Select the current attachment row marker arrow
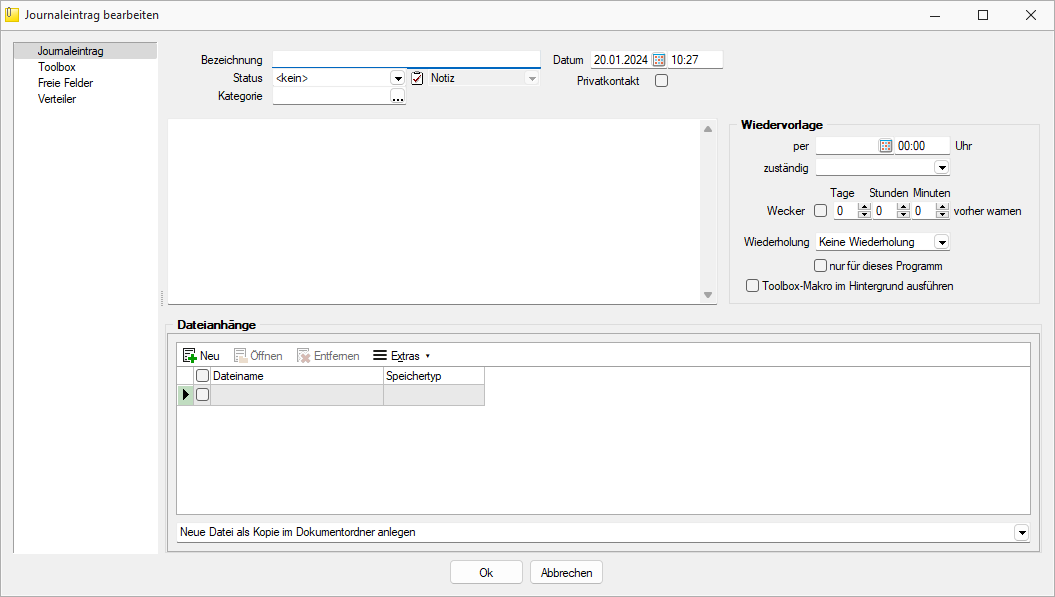Image resolution: width=1055 pixels, height=597 pixels. [x=186, y=394]
